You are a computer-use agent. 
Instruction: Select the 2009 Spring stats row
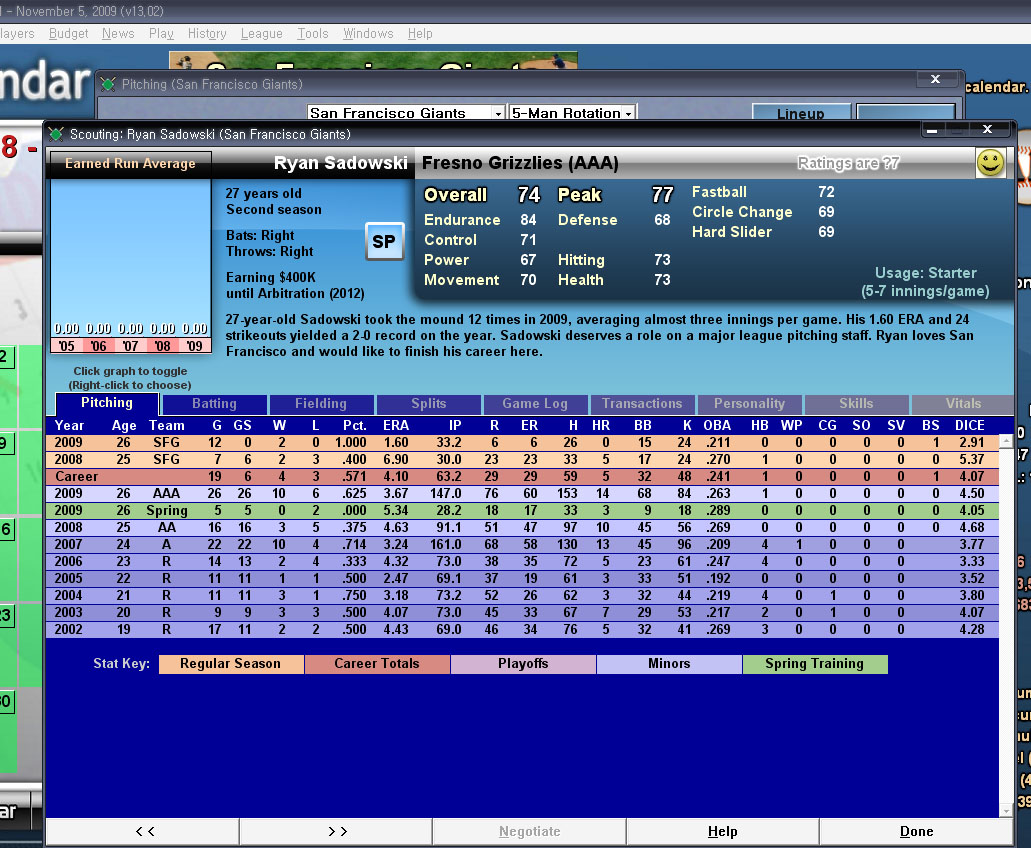pos(522,511)
